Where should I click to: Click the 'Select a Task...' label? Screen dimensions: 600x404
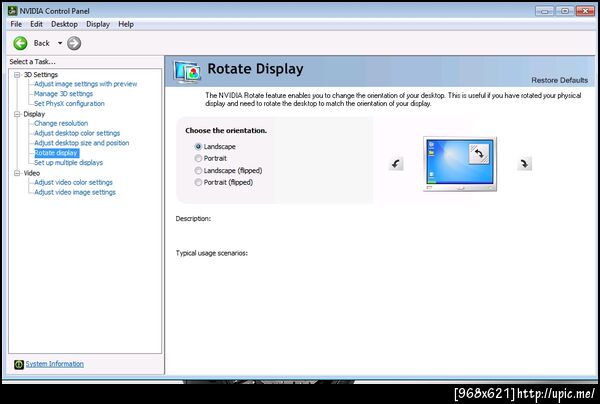[32, 62]
